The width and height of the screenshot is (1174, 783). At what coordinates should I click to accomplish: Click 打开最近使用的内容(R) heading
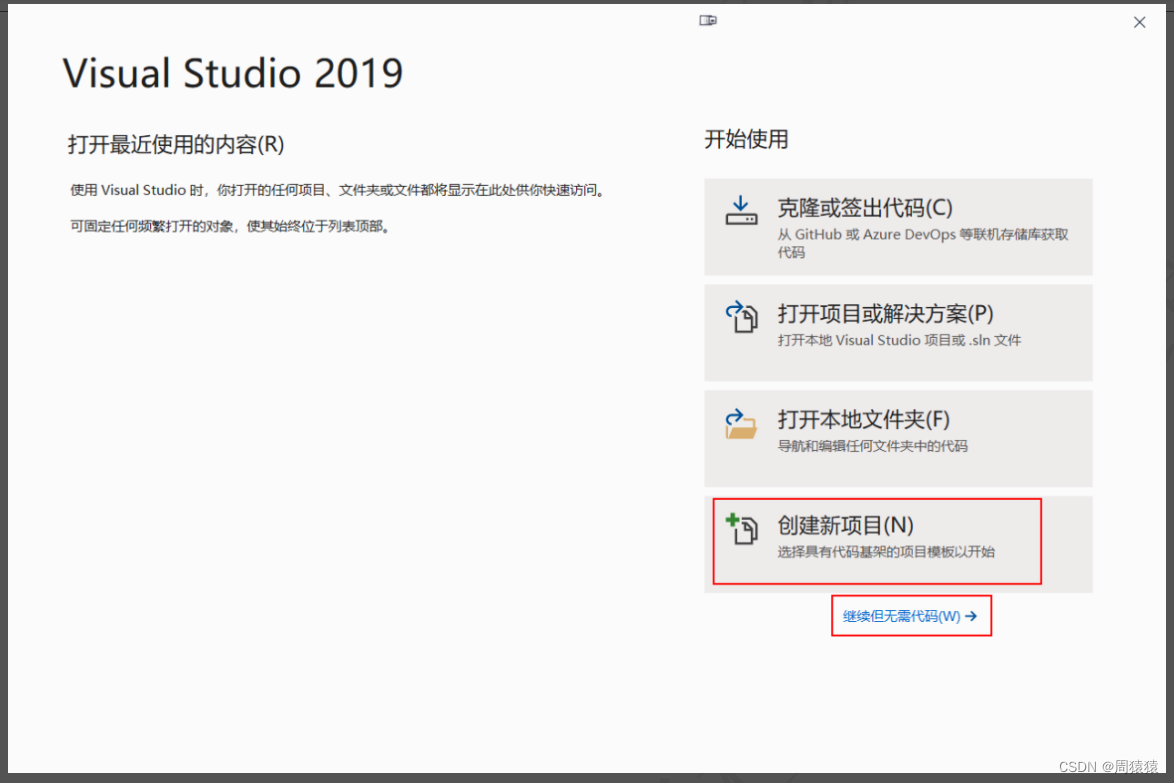[x=176, y=144]
